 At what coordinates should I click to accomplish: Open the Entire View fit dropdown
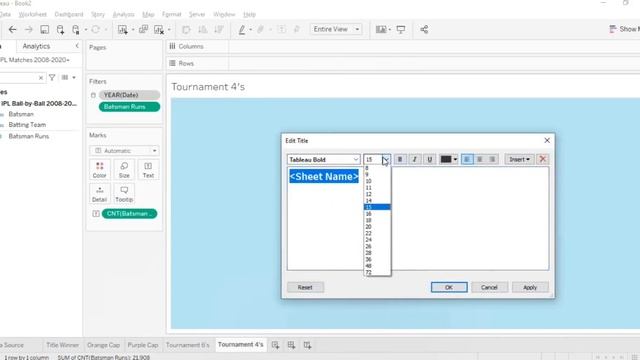click(x=336, y=29)
